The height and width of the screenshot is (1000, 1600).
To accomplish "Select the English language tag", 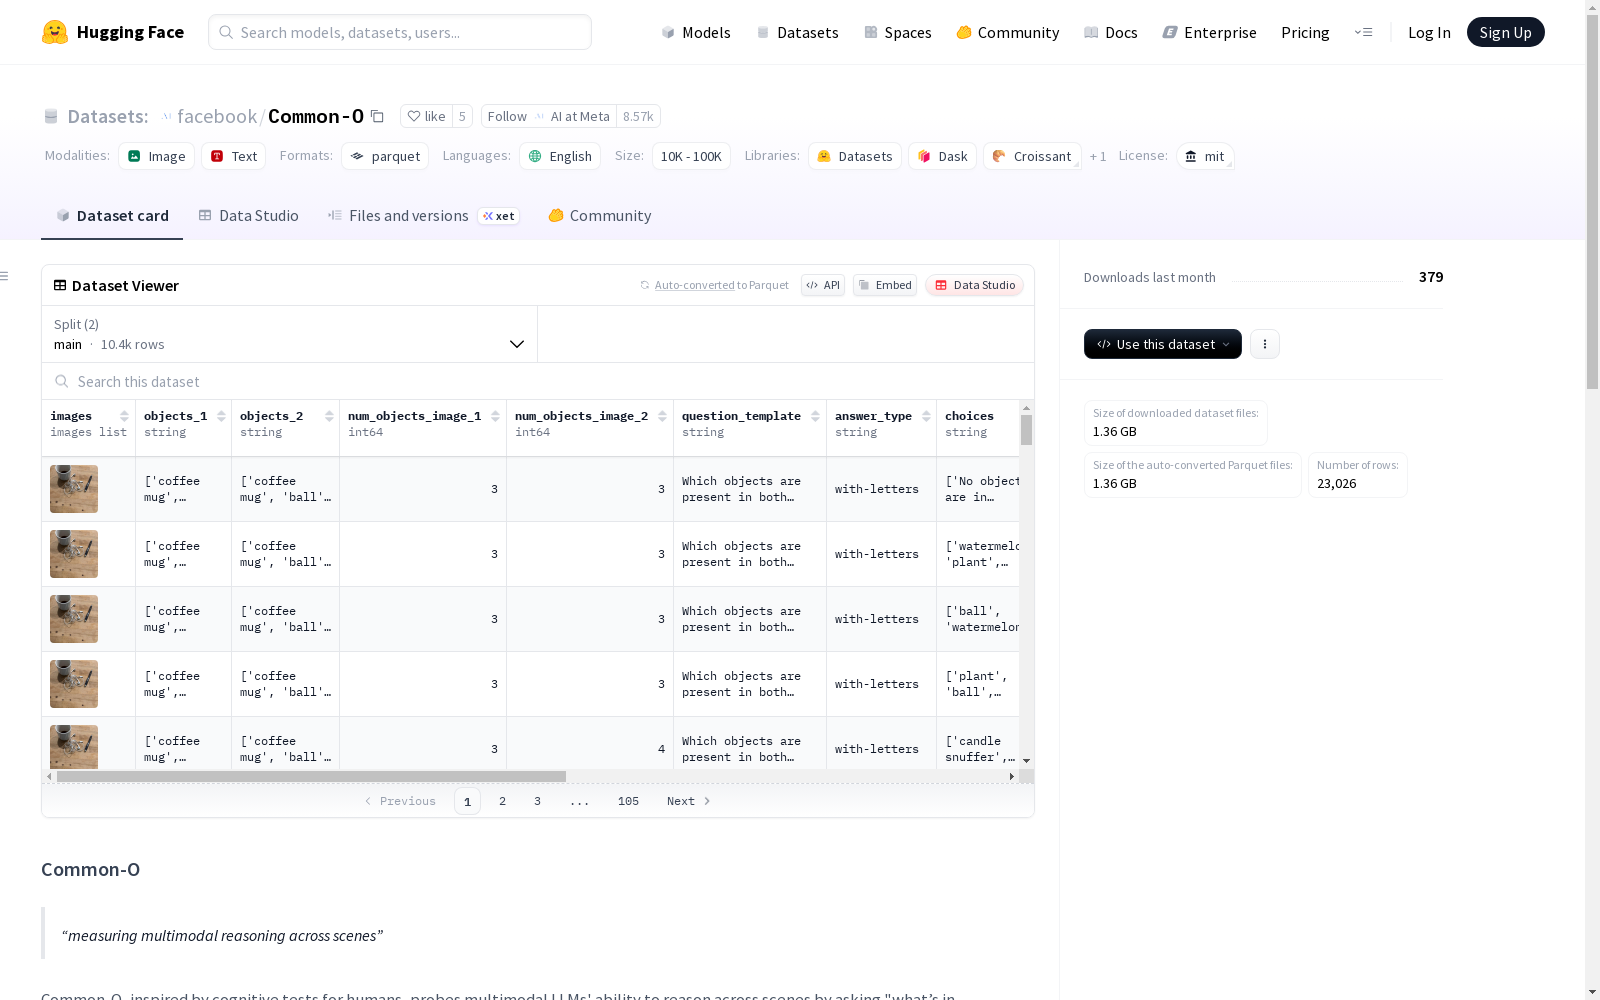I will coord(560,156).
